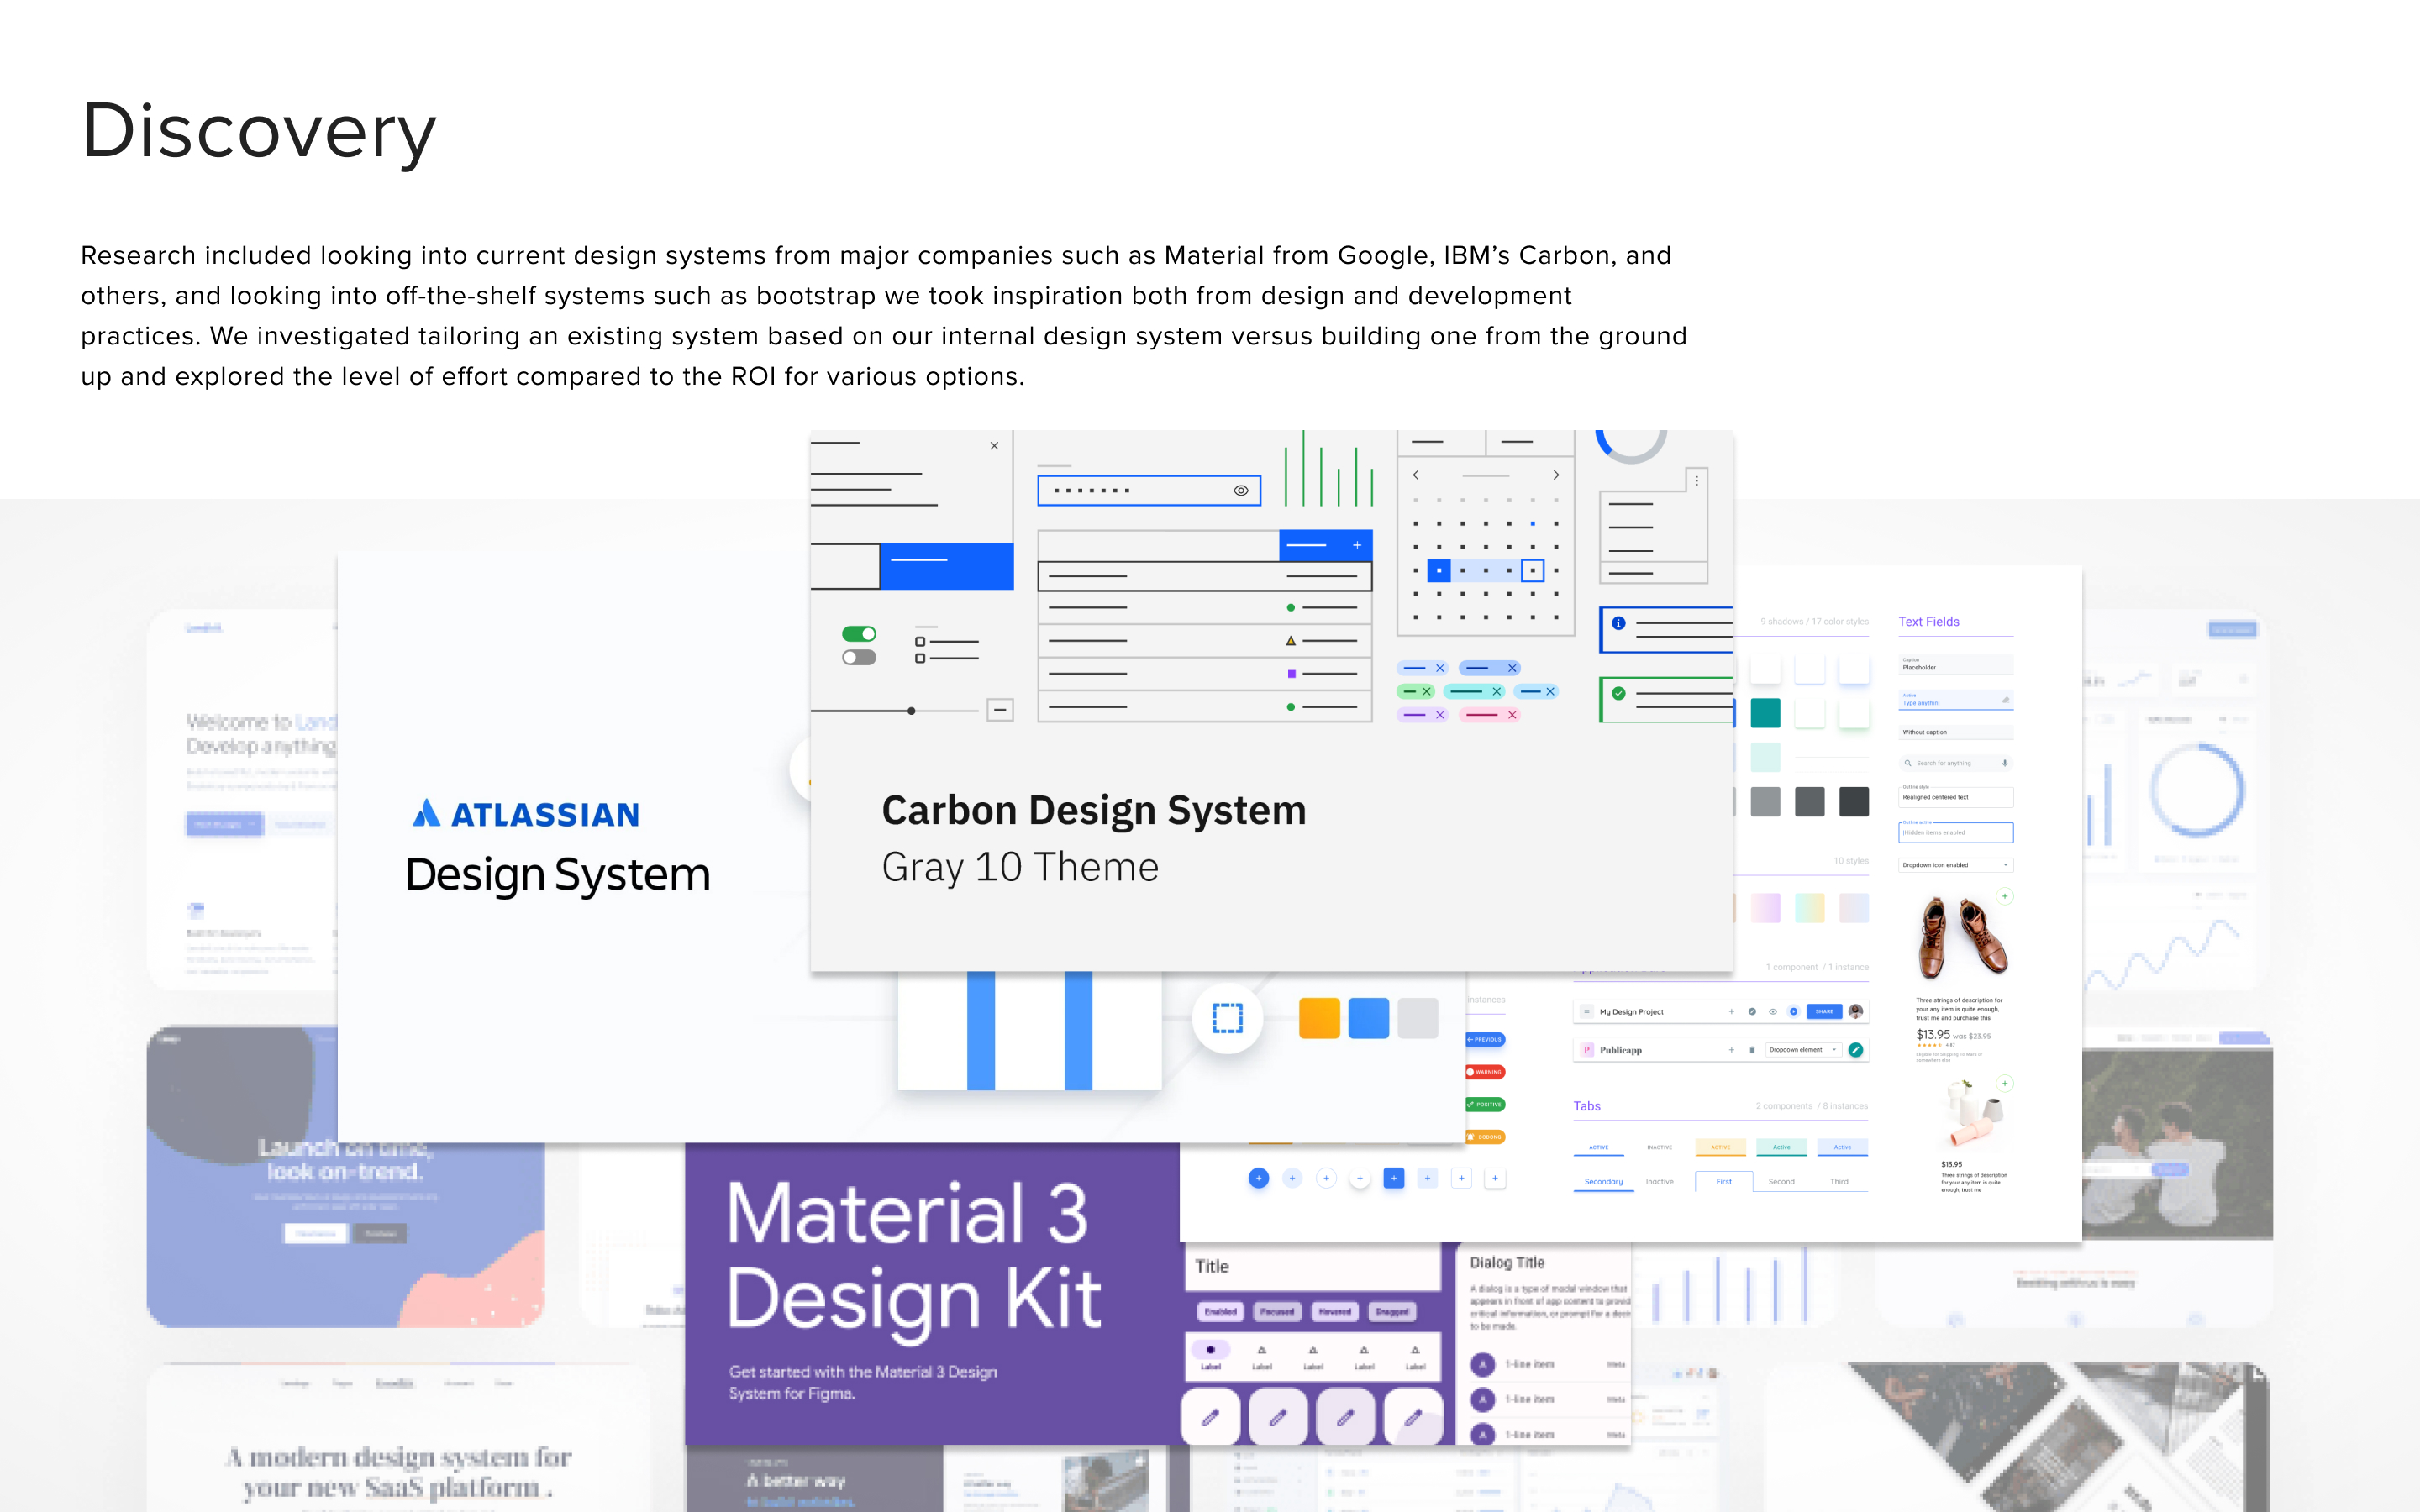Screen dimensions: 2420x1512
Task: Remove the pink tag via its X
Action: point(1512,715)
